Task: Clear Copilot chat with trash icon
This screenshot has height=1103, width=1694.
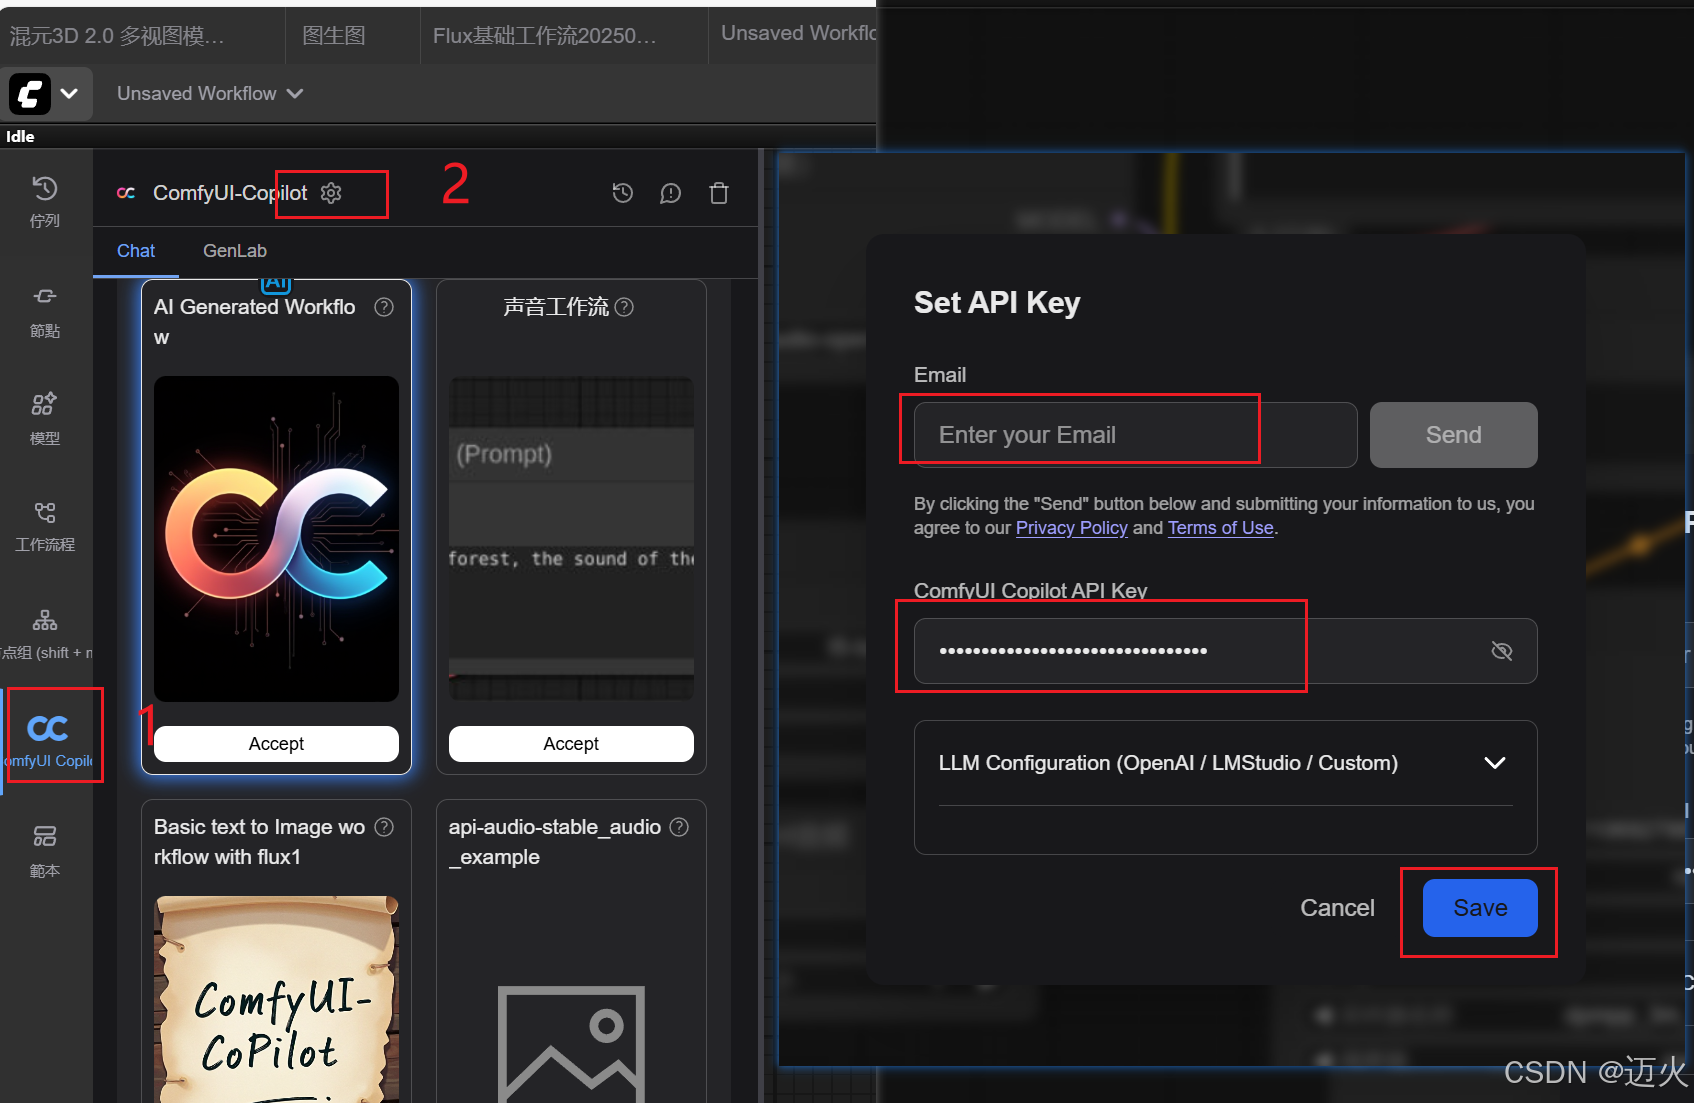Action: click(719, 193)
